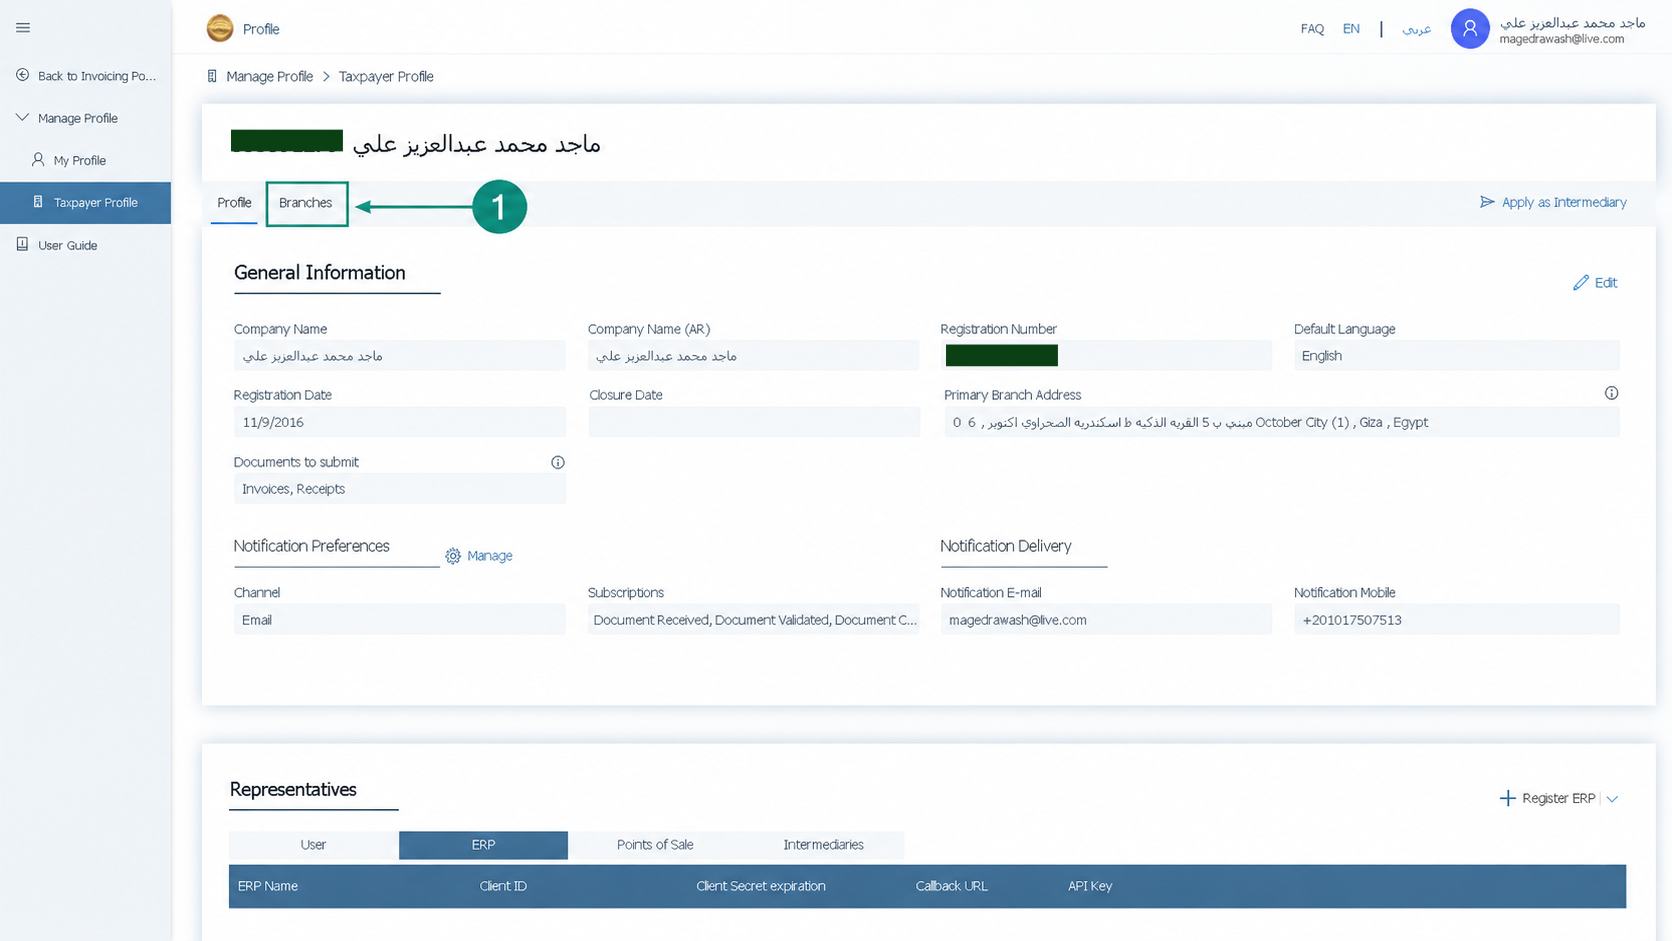Select the ERP representatives tab
1672x941 pixels.
click(483, 845)
